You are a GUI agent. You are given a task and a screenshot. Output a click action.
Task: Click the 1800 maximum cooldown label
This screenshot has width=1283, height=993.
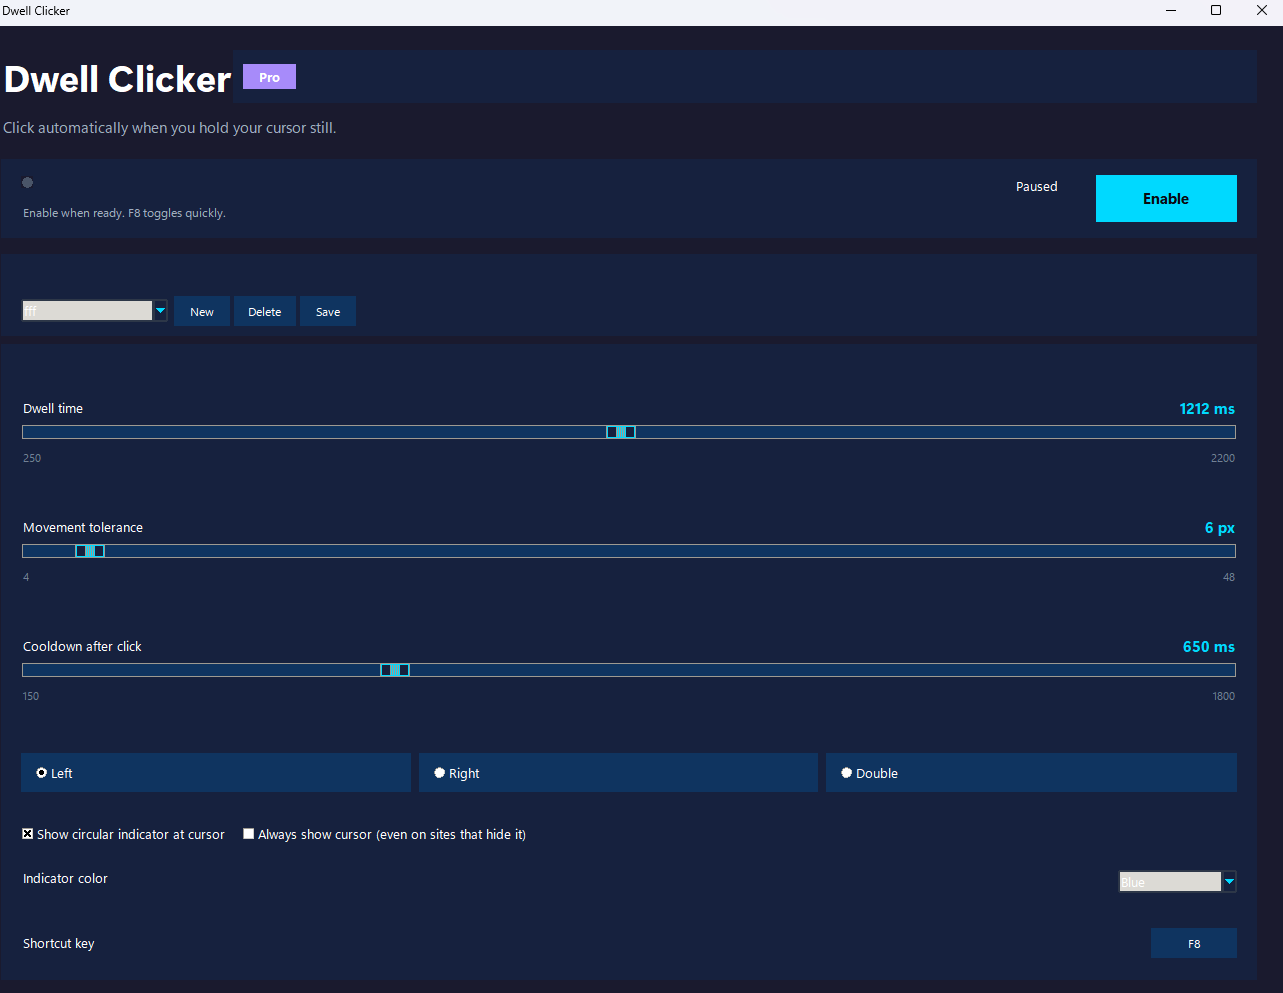pos(1224,696)
